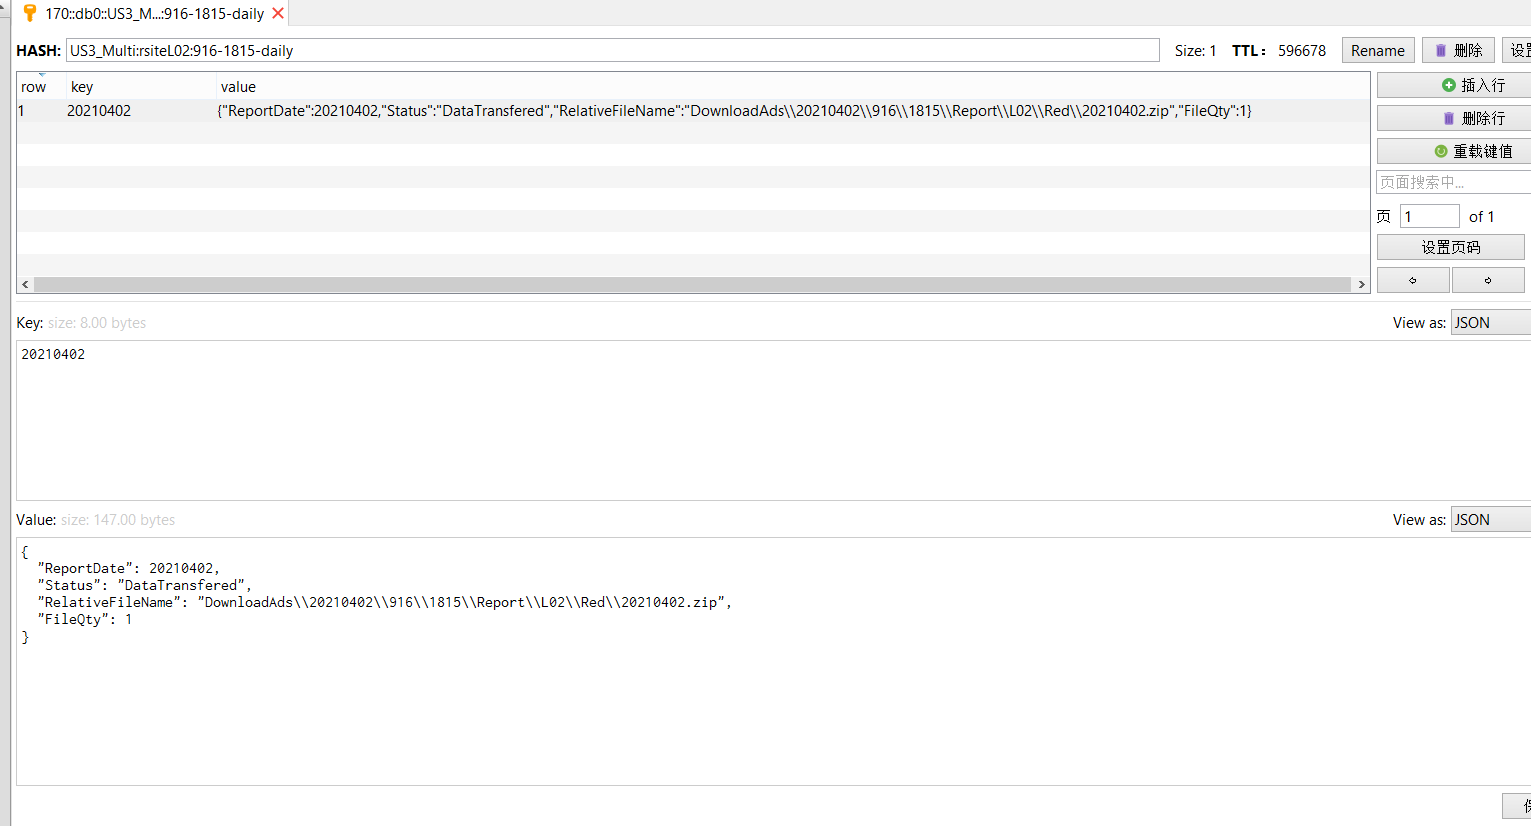Click the yellow key icon on the tab
Viewport: 1531px width, 826px height.
point(28,15)
